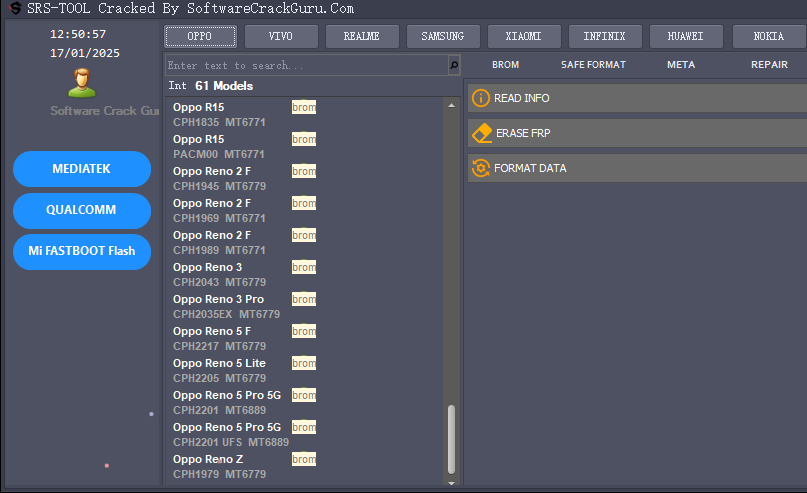Image resolution: width=807 pixels, height=493 pixels.
Task: Click the Read Info icon
Action: (481, 98)
